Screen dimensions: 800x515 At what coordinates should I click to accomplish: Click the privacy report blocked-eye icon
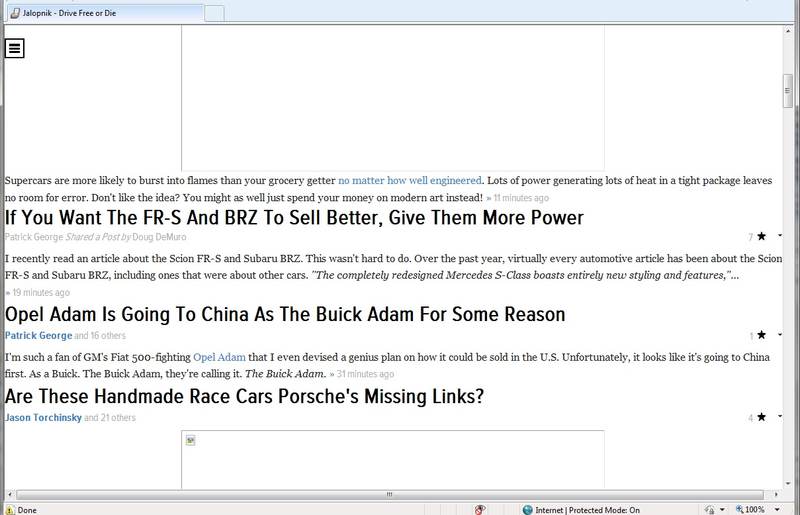click(480, 510)
